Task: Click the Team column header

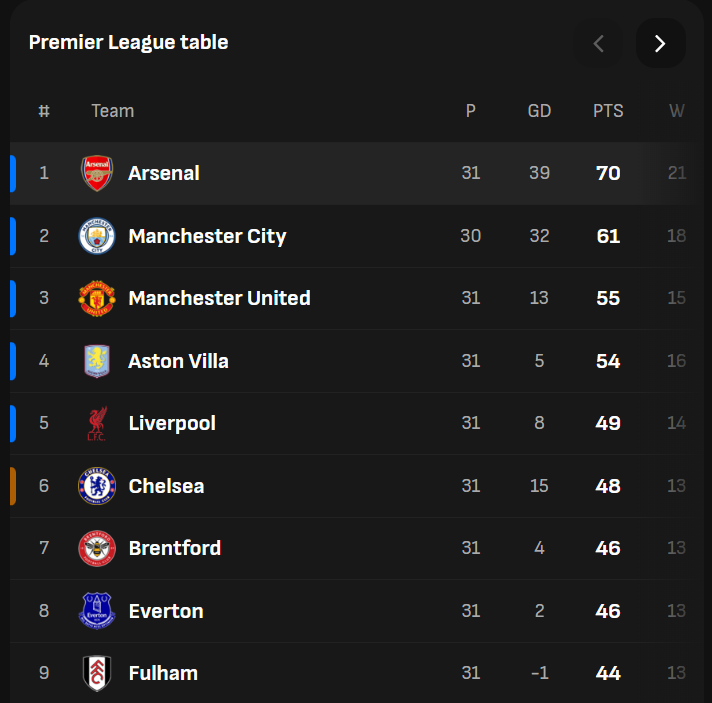Action: click(112, 111)
